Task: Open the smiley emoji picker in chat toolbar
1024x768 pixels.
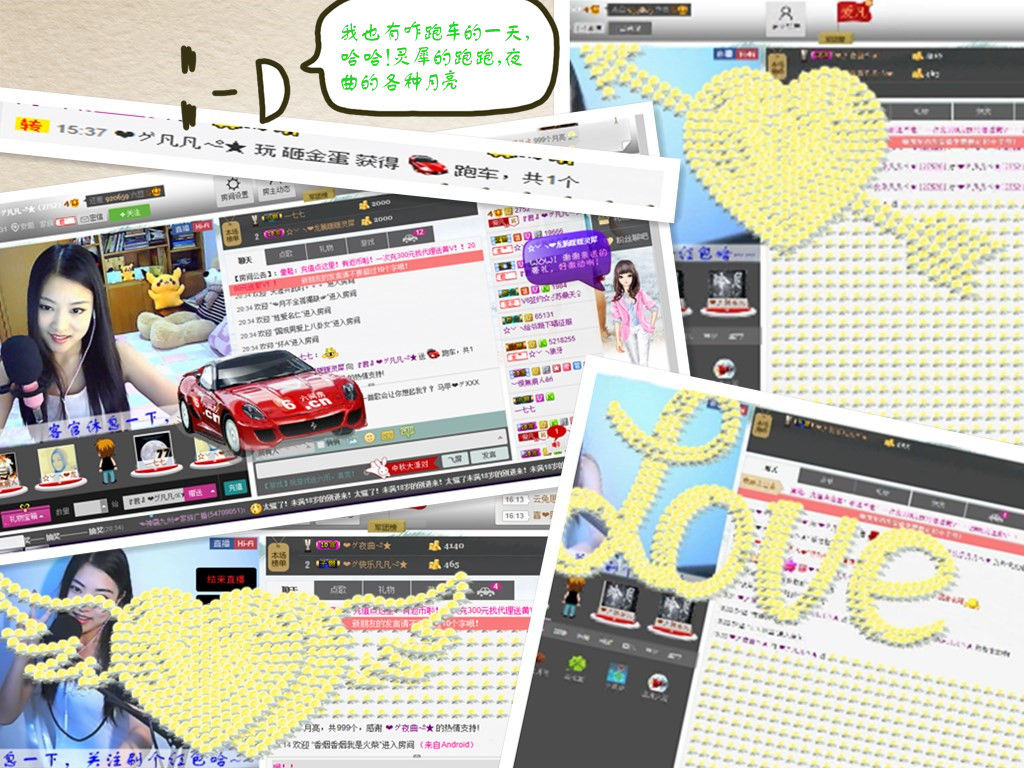Action: [x=370, y=437]
